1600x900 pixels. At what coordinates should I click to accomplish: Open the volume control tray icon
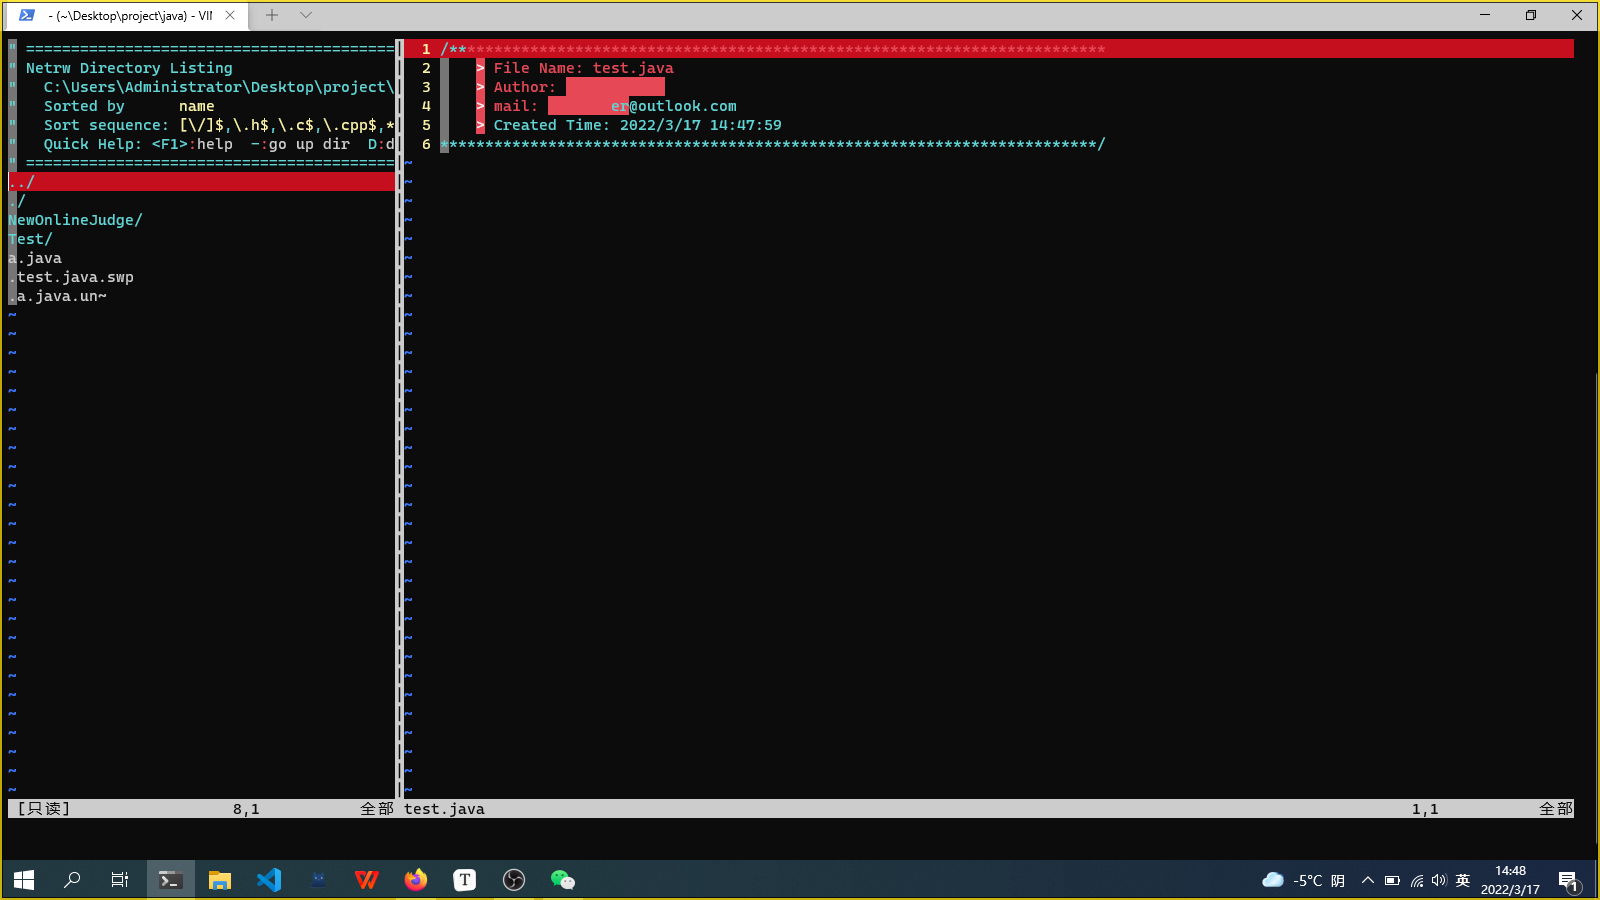pyautogui.click(x=1439, y=881)
